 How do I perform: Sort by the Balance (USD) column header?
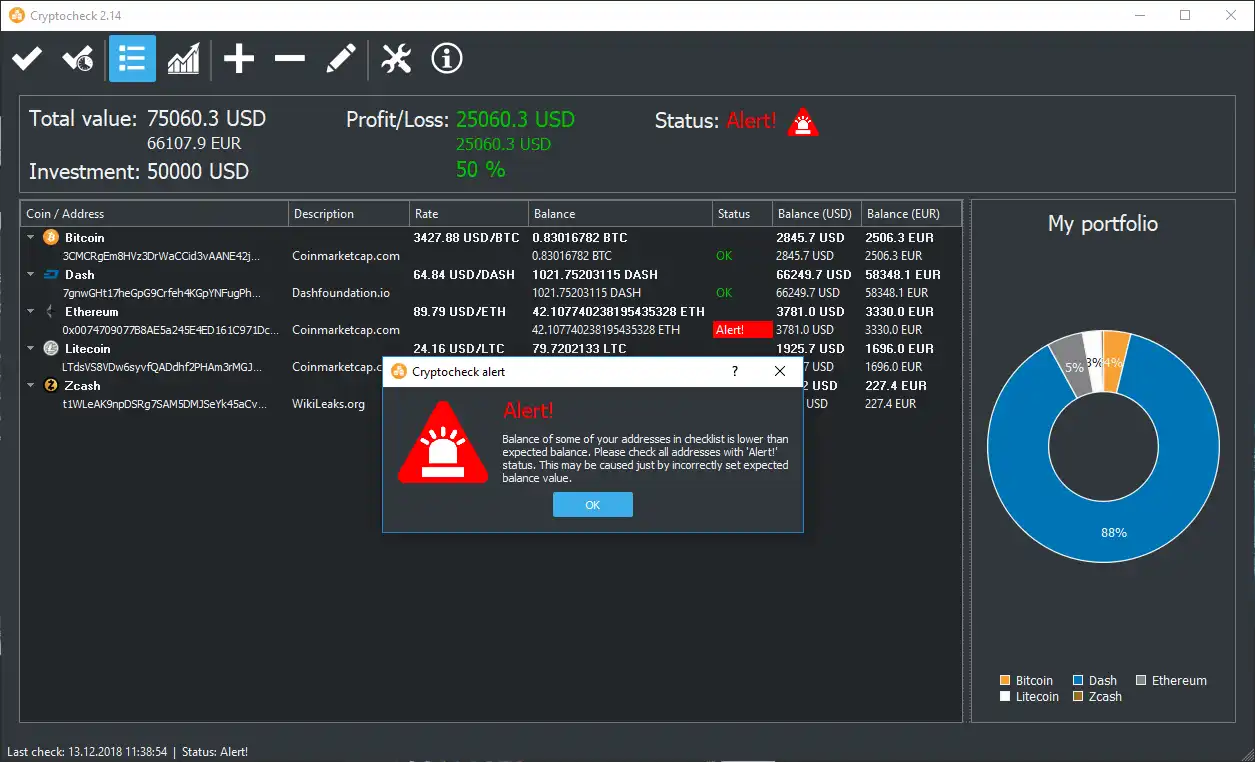pos(815,213)
